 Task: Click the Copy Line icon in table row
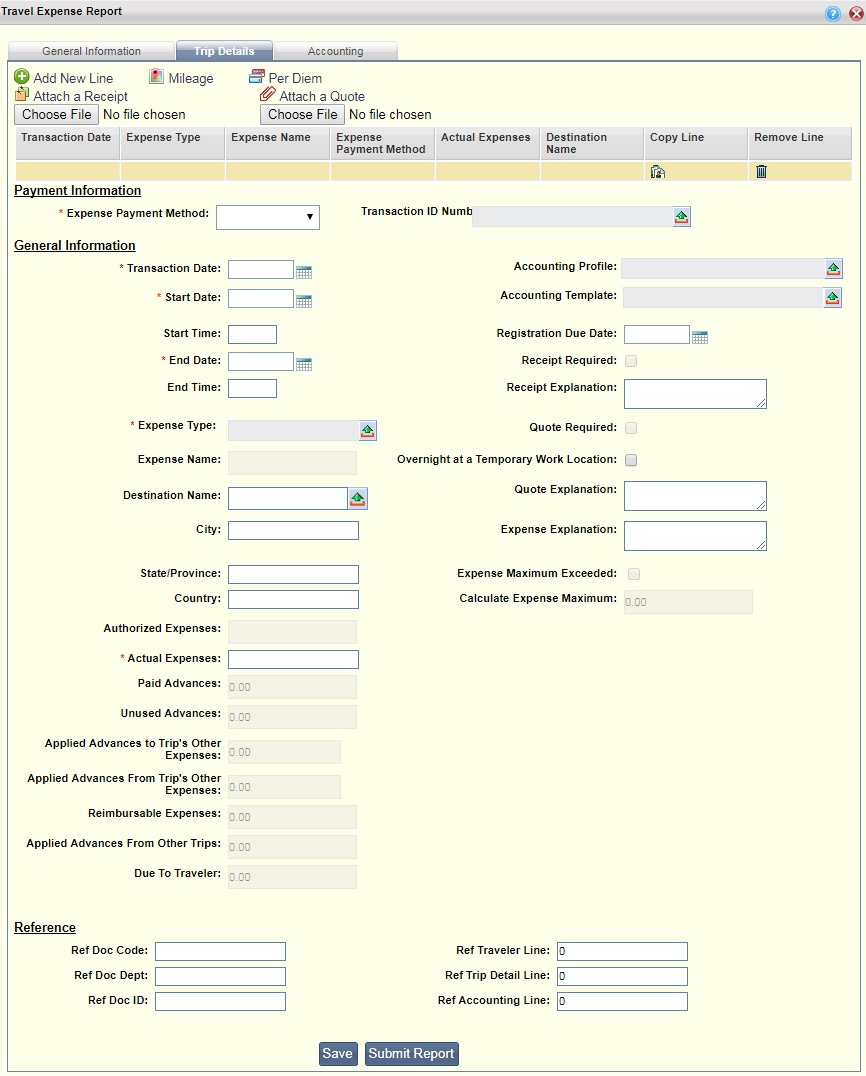[x=657, y=172]
